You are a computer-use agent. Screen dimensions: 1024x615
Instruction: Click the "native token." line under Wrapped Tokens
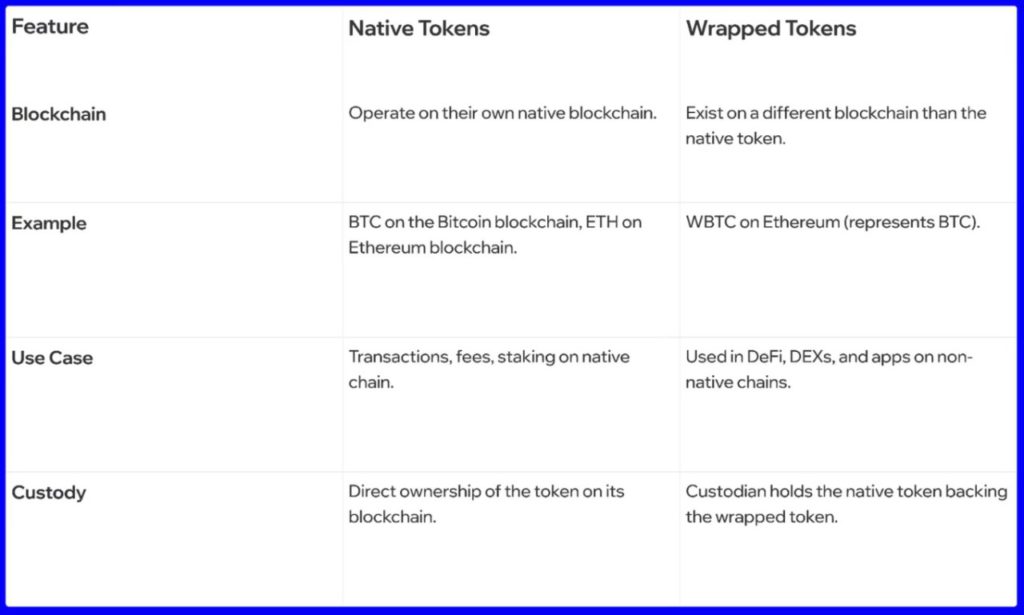point(735,139)
